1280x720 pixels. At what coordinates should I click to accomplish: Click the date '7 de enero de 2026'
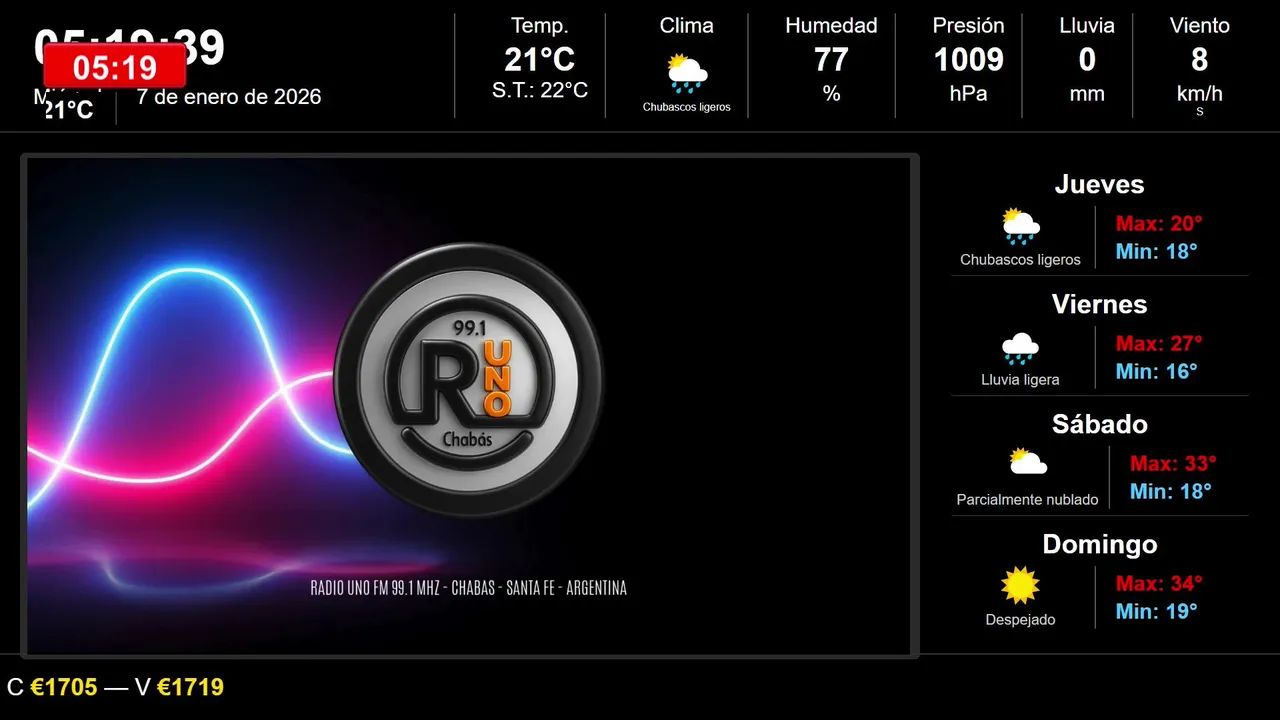coord(229,97)
